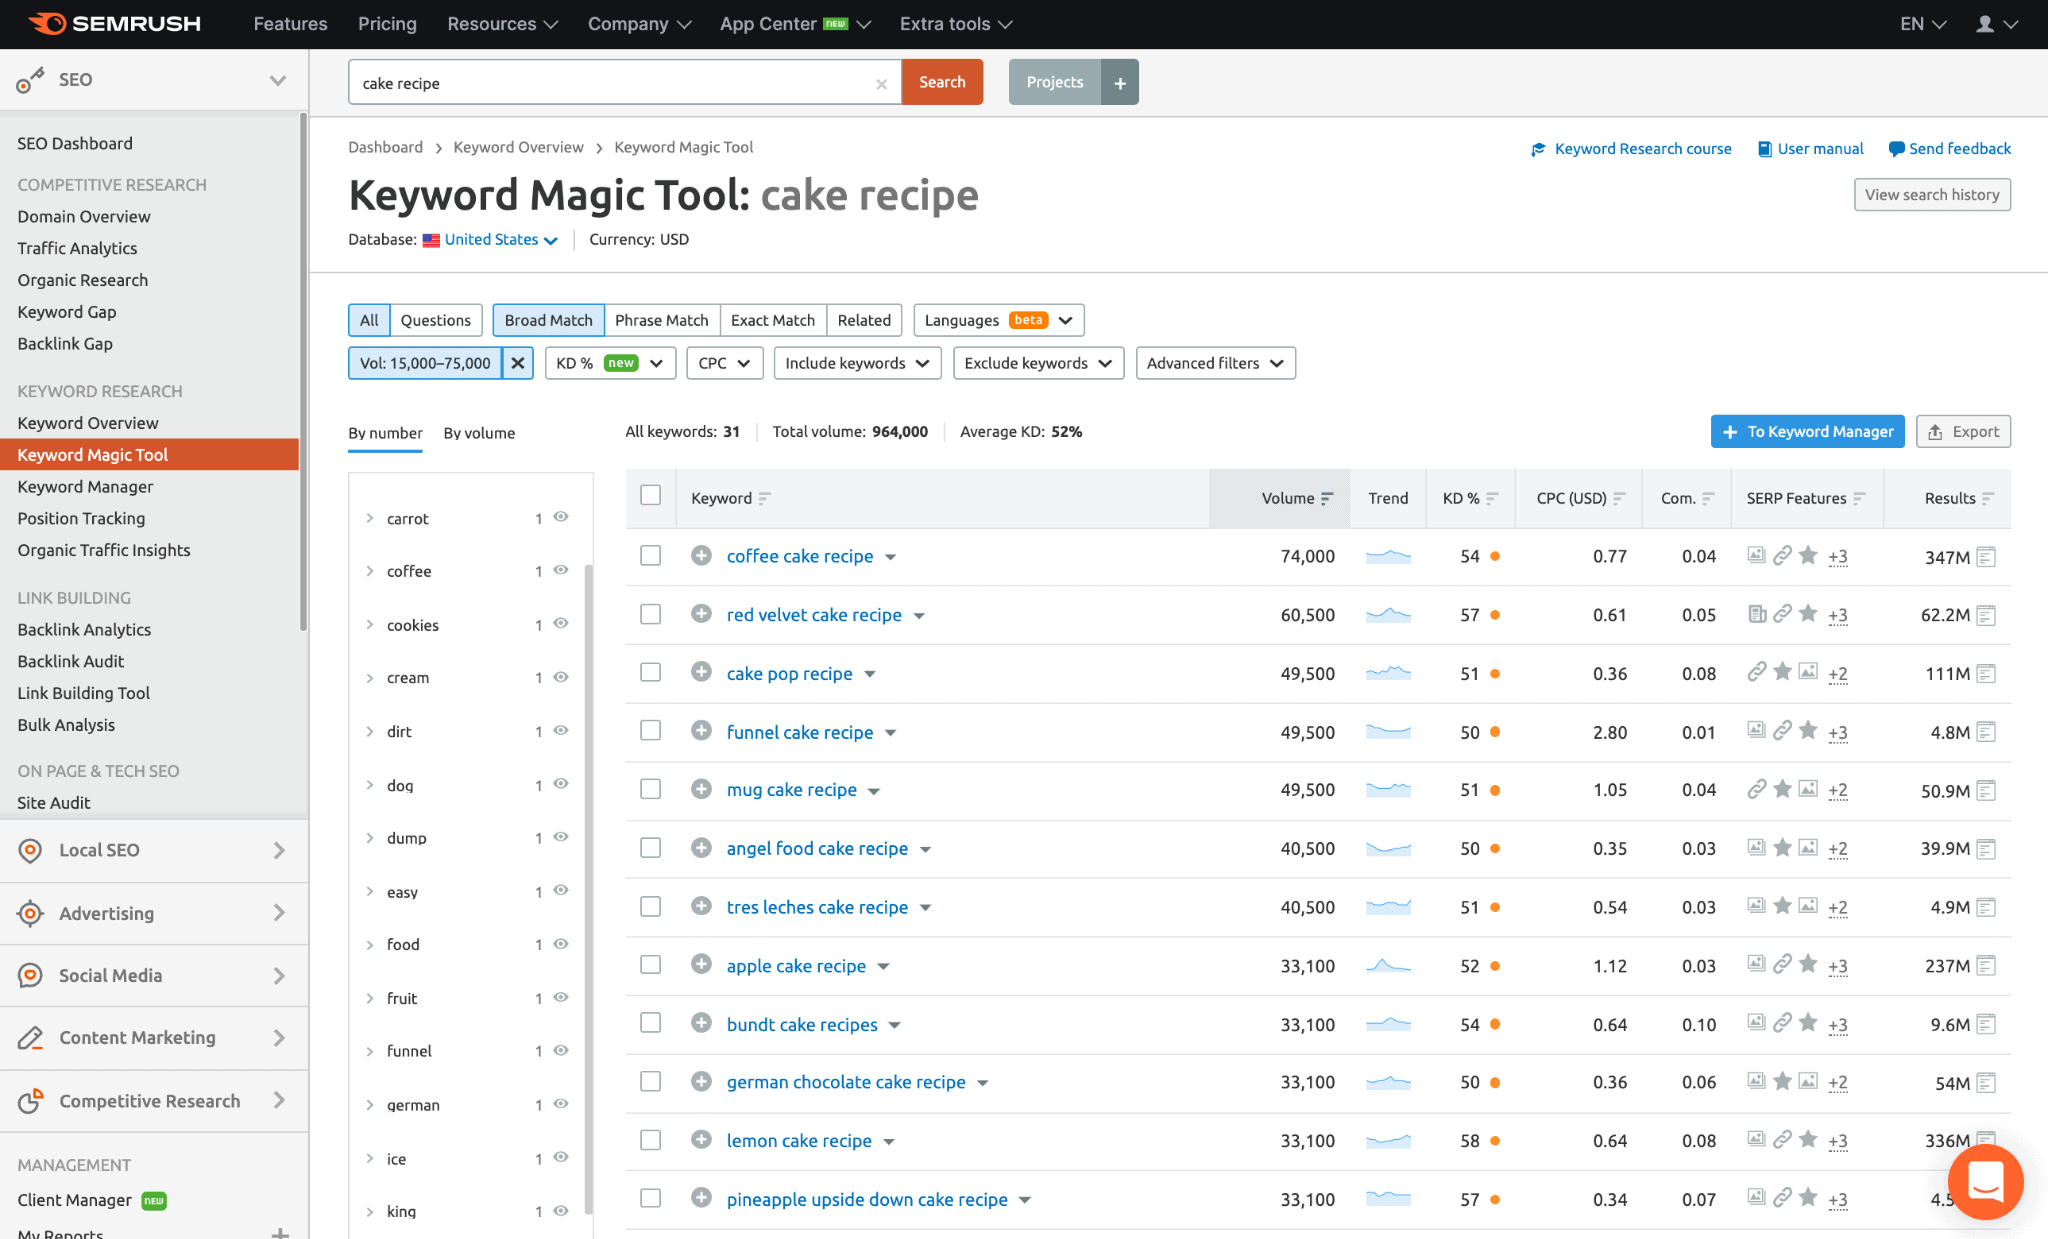Clear the cake recipe search field

click(881, 84)
